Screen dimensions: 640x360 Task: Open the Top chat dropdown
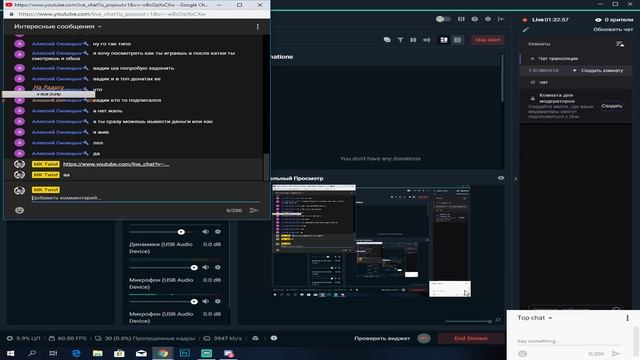coord(534,318)
